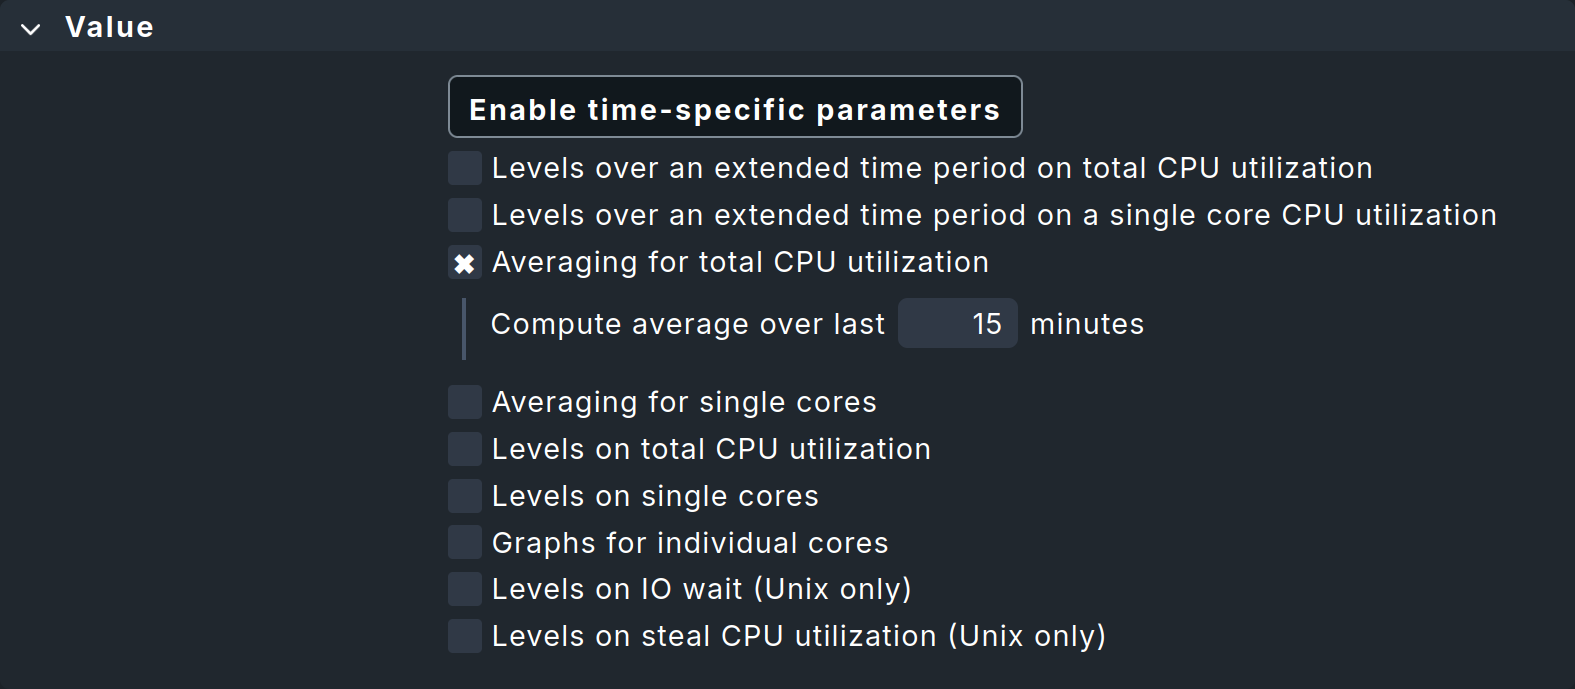The width and height of the screenshot is (1575, 689).
Task: Click 'Enable time-specific parameters'
Action: (735, 107)
